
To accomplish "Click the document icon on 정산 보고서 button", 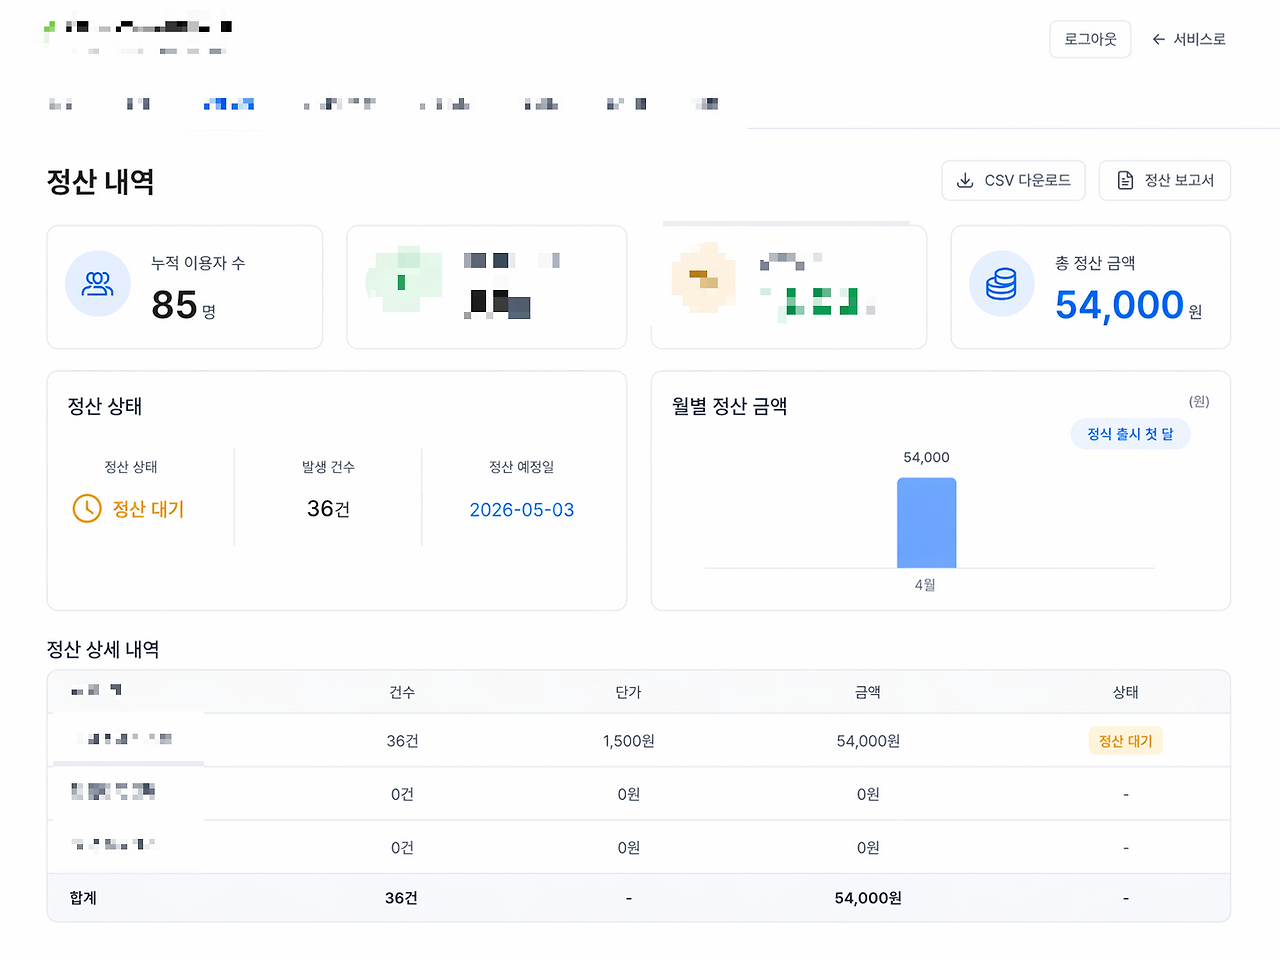I will [1124, 180].
